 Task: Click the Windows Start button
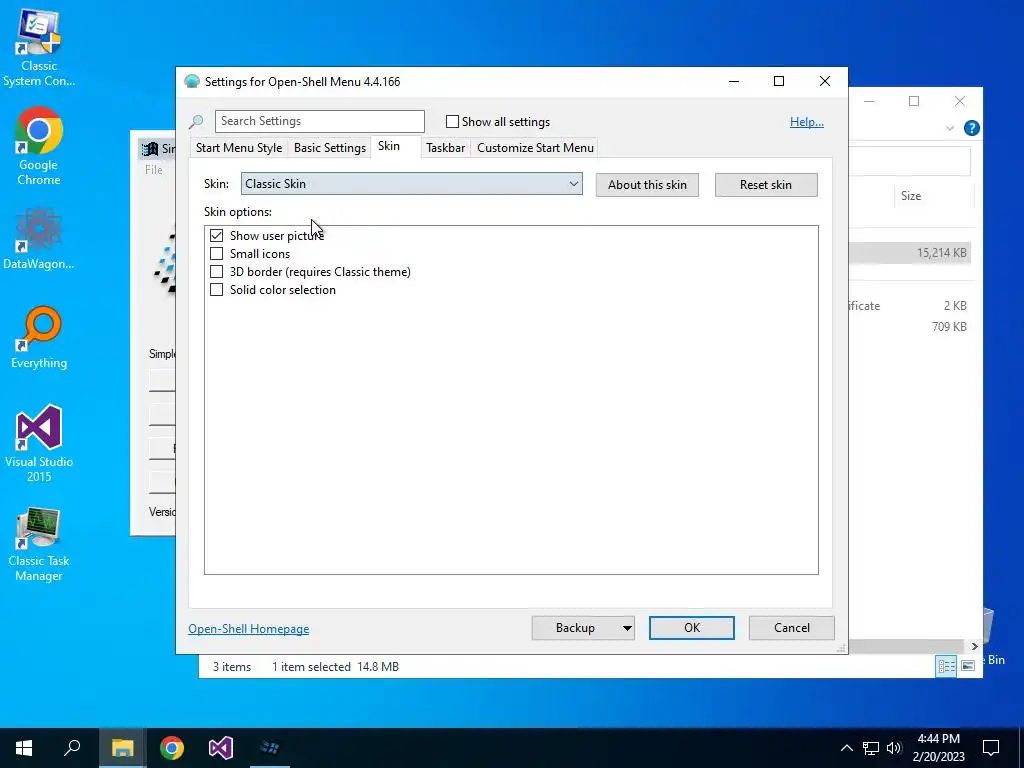coord(24,748)
